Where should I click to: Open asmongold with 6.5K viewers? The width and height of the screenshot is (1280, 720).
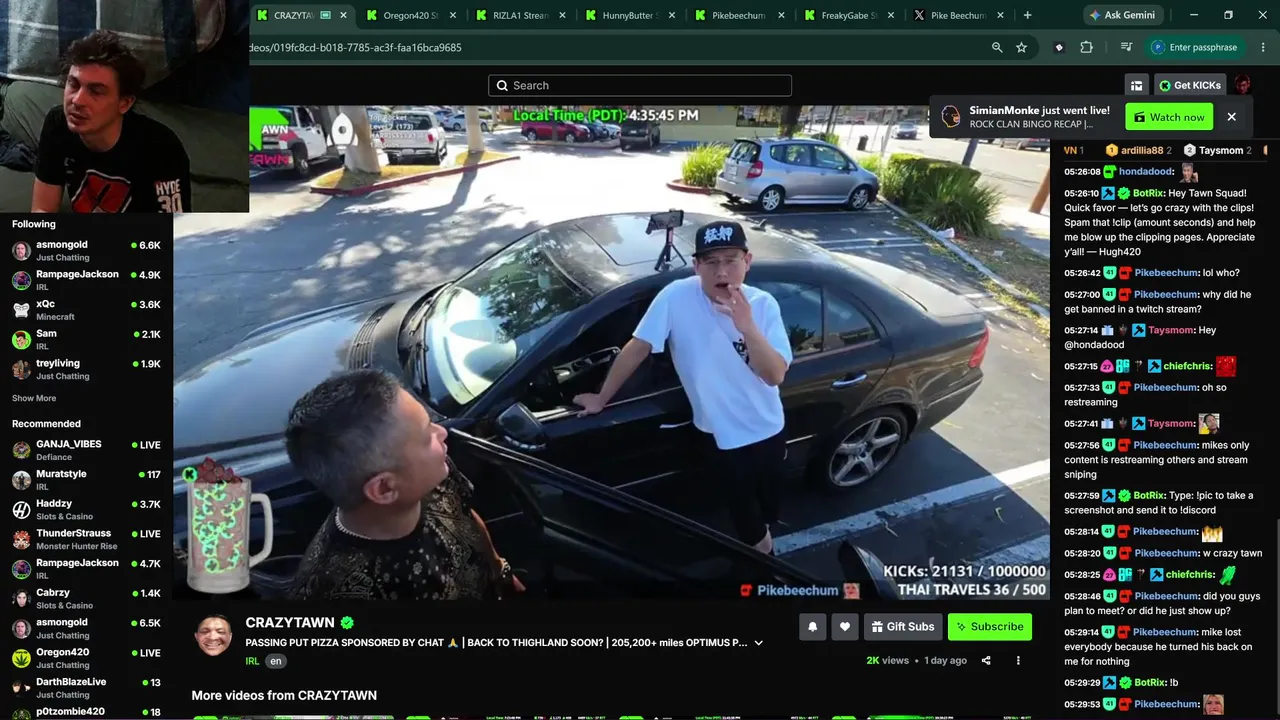tap(86, 628)
